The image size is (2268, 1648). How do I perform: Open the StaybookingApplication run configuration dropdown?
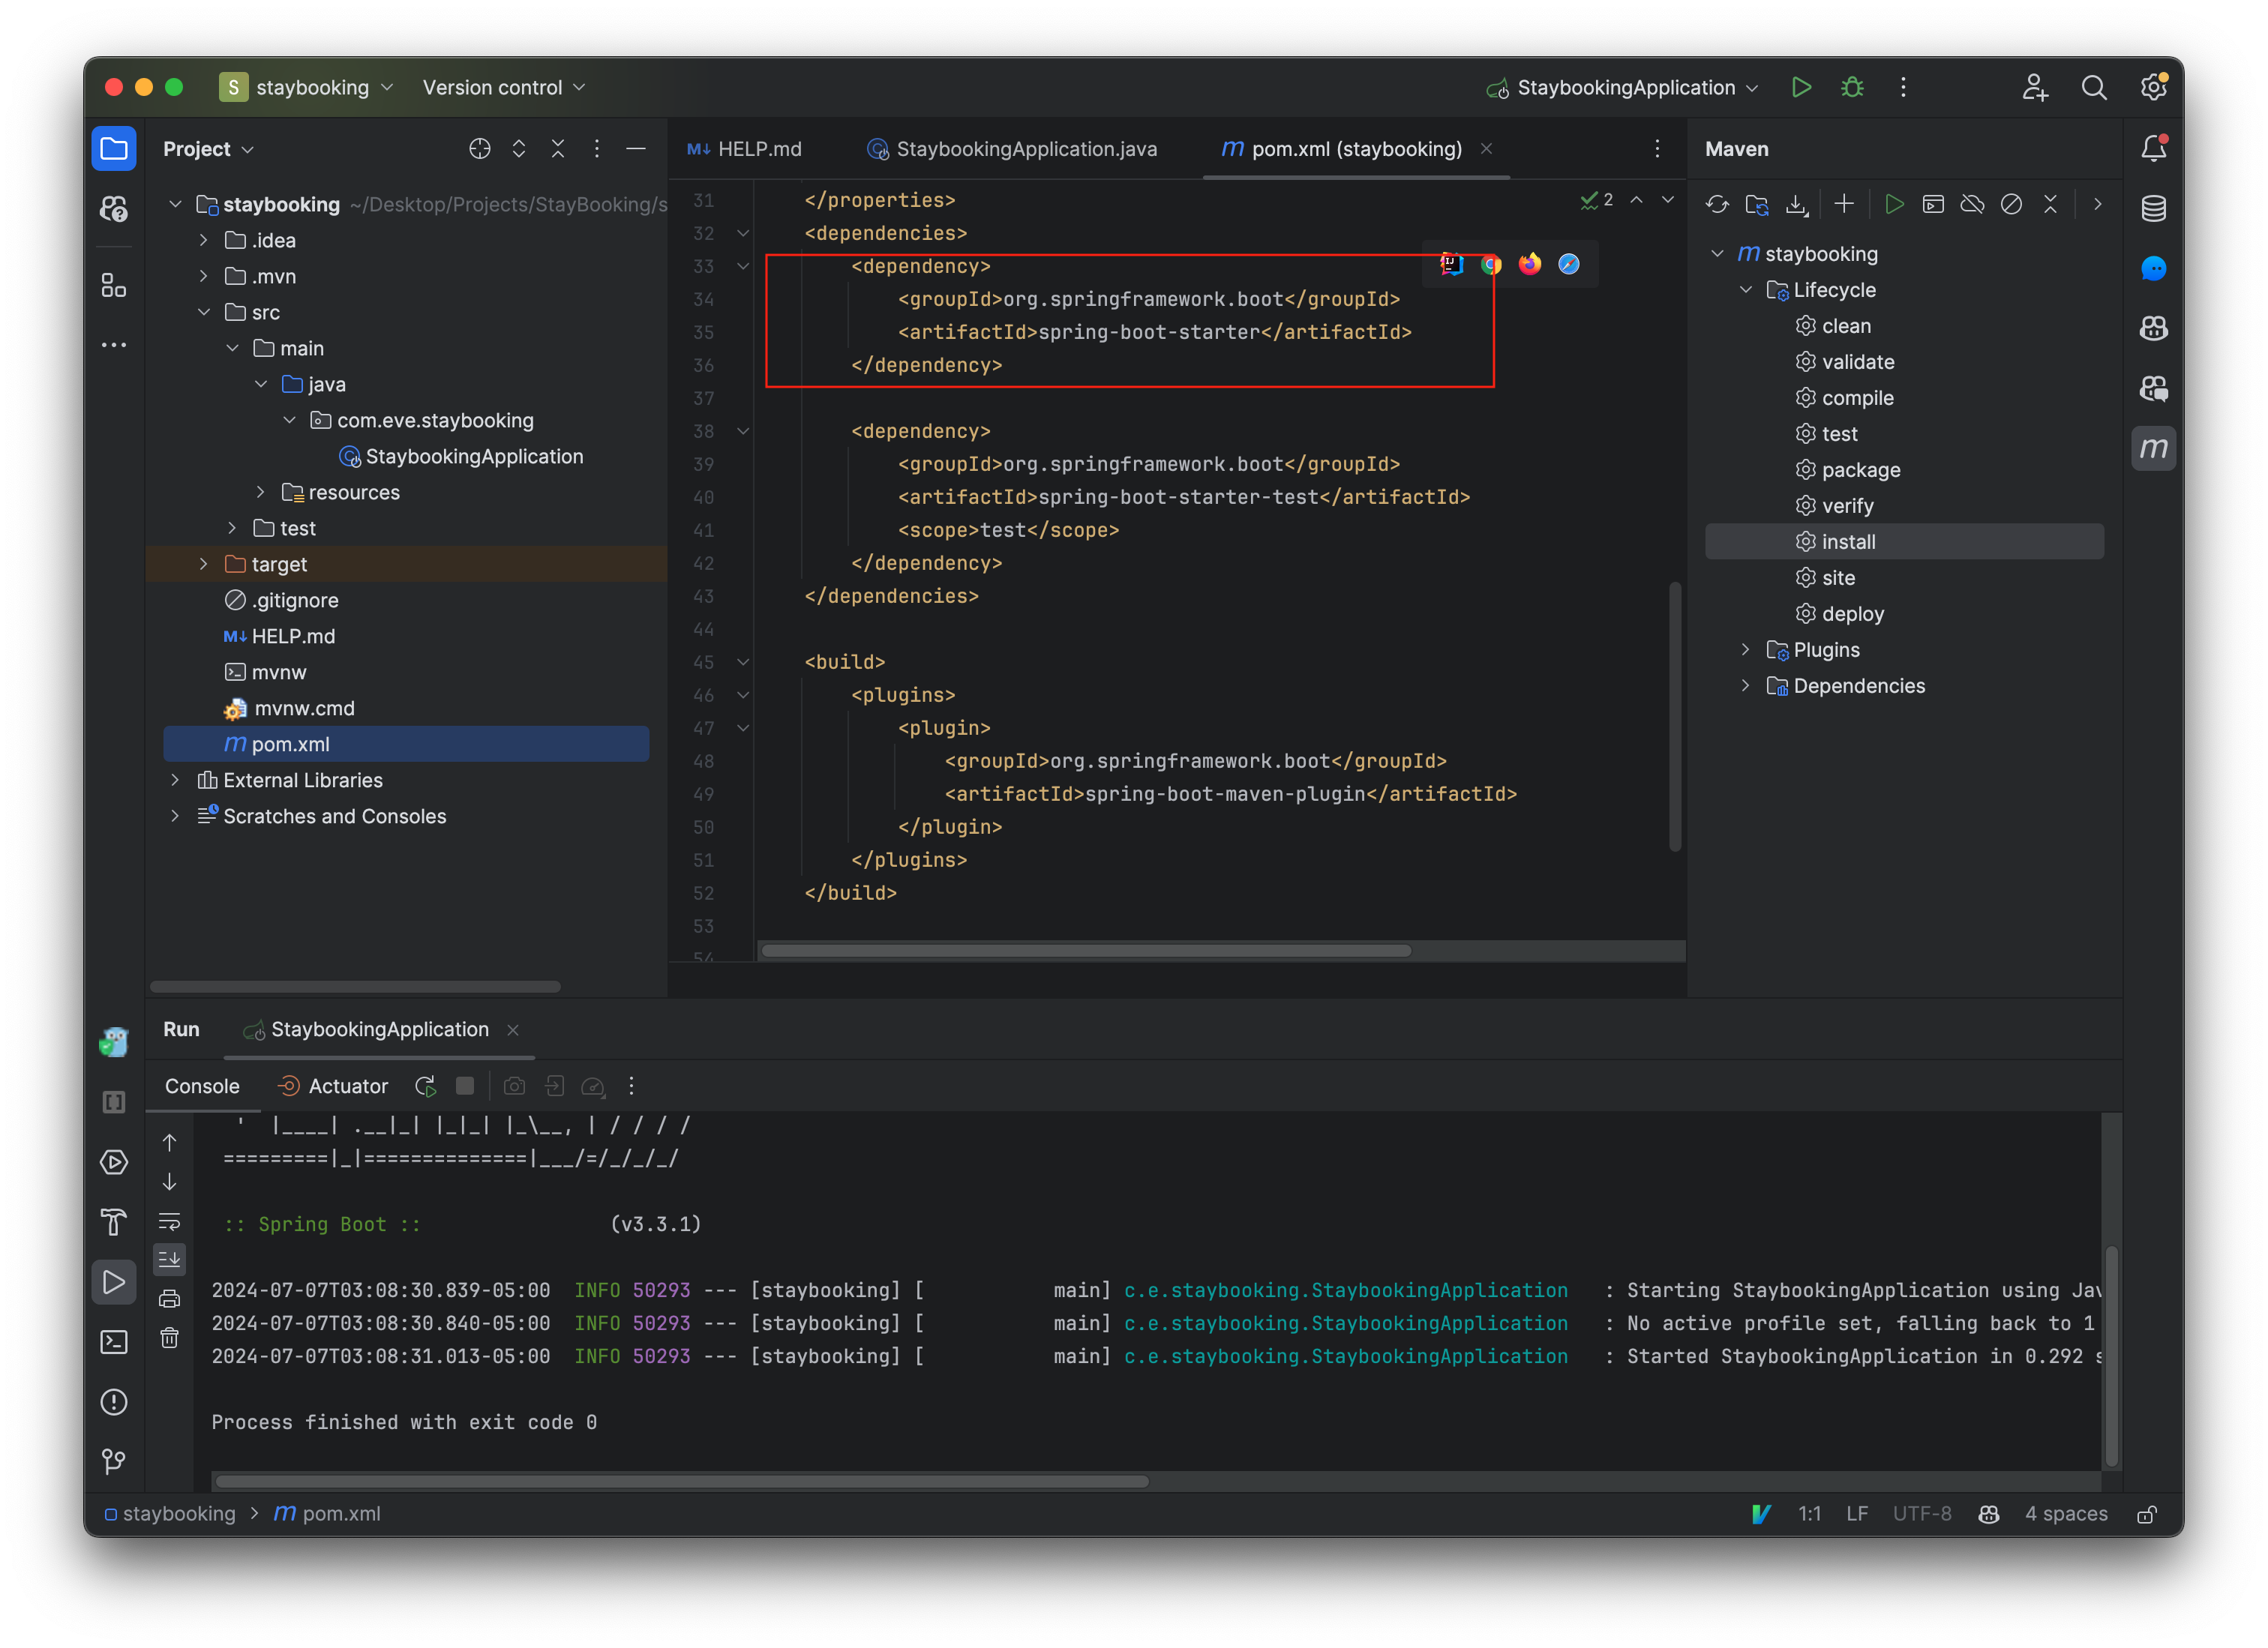(1625, 88)
